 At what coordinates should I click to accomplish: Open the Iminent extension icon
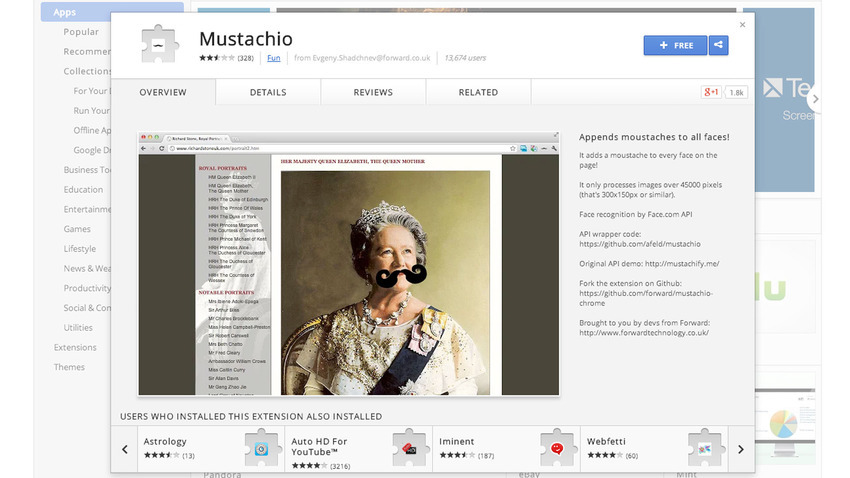[557, 447]
